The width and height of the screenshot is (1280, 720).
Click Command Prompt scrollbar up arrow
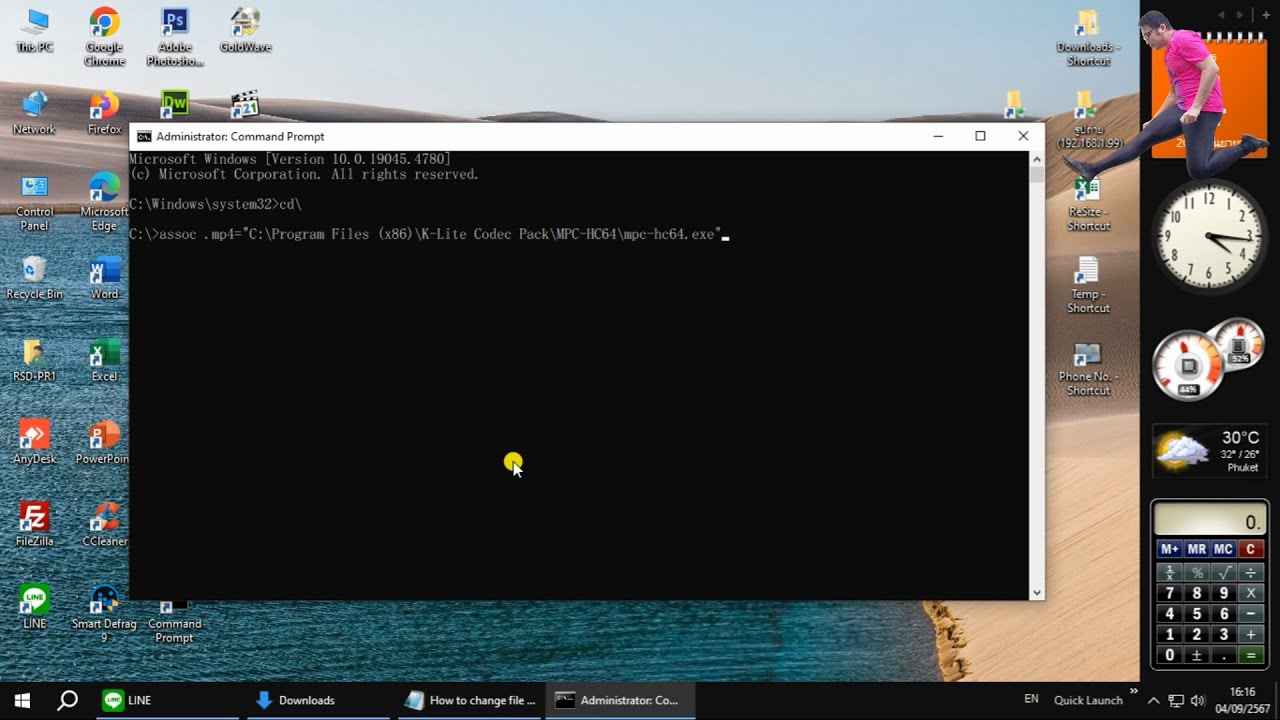1037,159
